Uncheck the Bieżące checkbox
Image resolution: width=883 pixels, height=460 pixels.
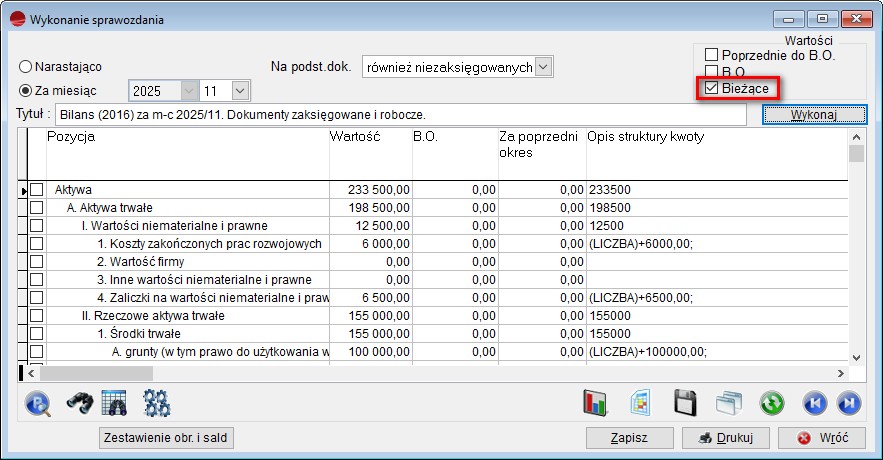coord(712,89)
